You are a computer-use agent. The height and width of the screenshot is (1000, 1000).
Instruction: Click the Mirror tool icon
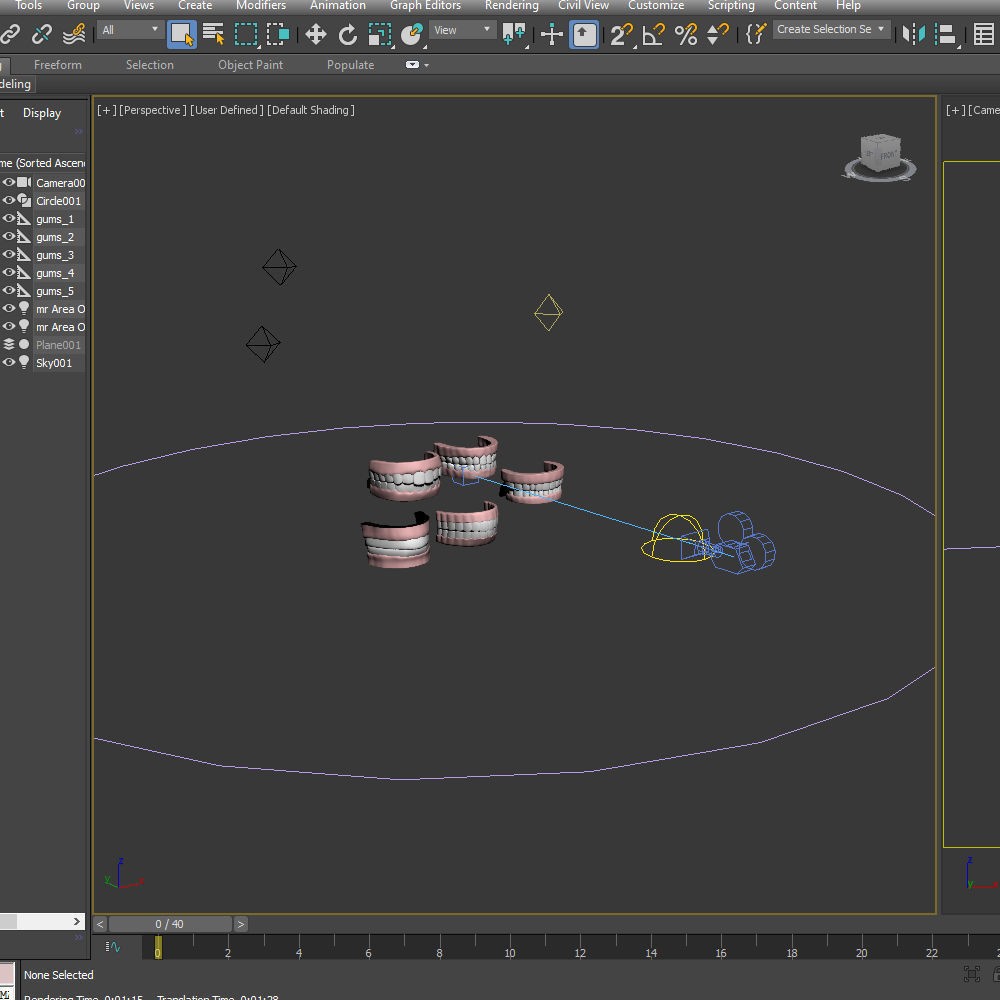click(x=913, y=34)
